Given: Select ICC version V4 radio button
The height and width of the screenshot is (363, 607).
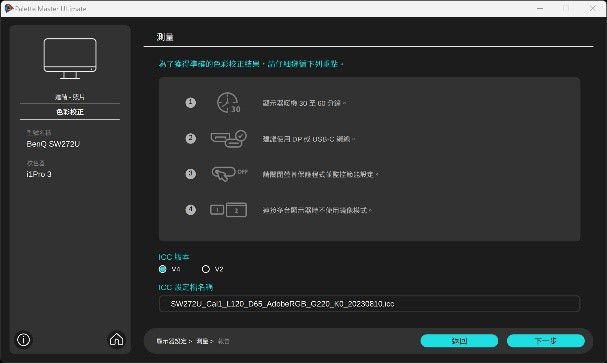Looking at the screenshot, I should 163,269.
